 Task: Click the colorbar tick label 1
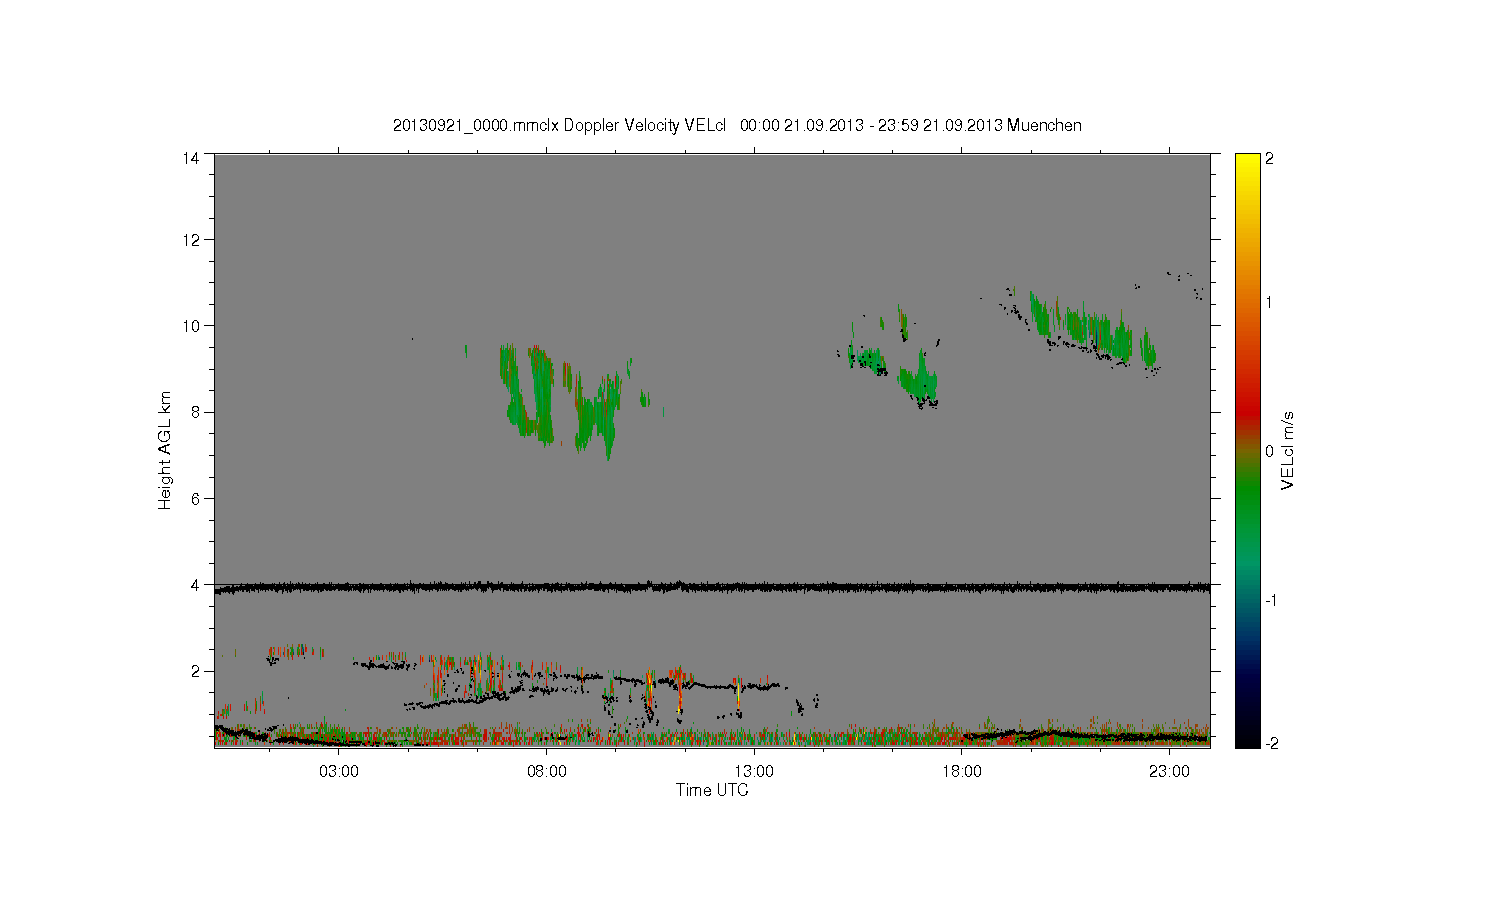point(1270,303)
